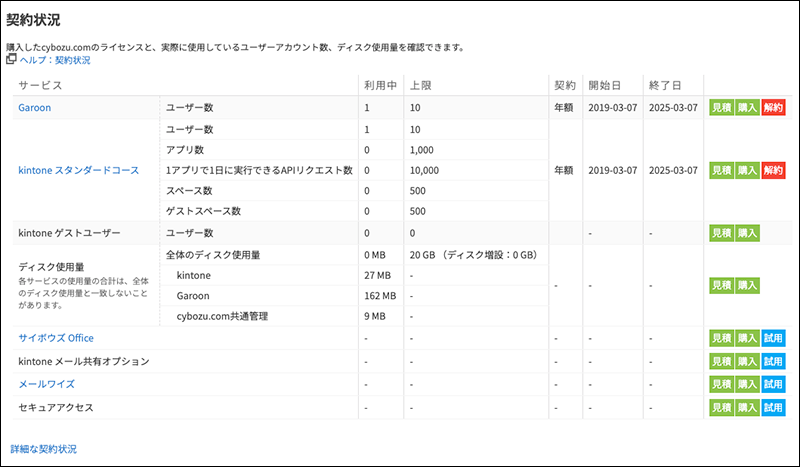Click 購入 in ディスク使用量 row

tap(747, 285)
